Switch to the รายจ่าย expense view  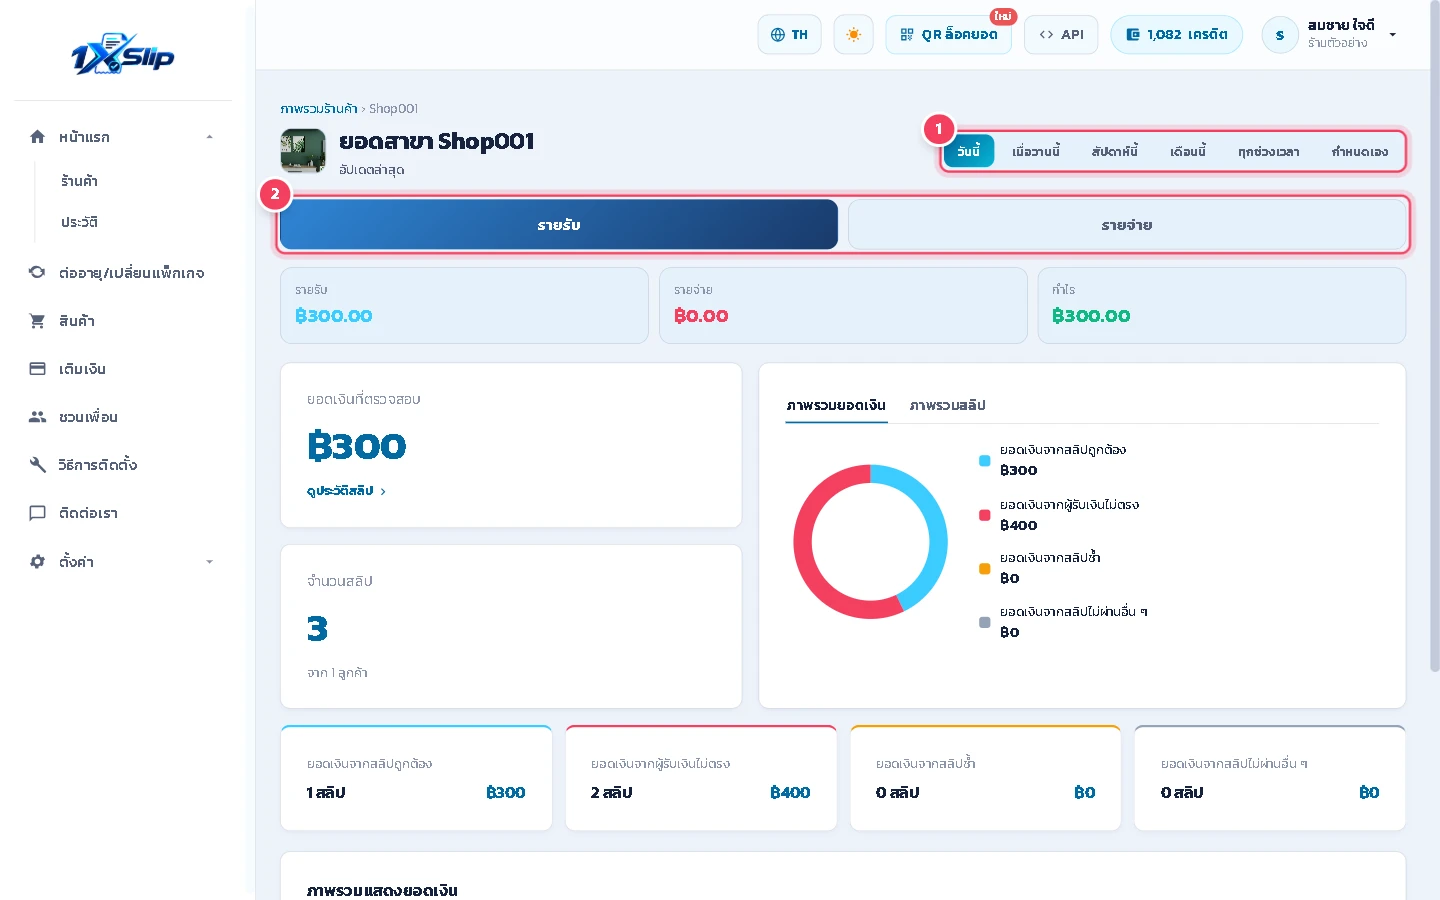point(1127,225)
